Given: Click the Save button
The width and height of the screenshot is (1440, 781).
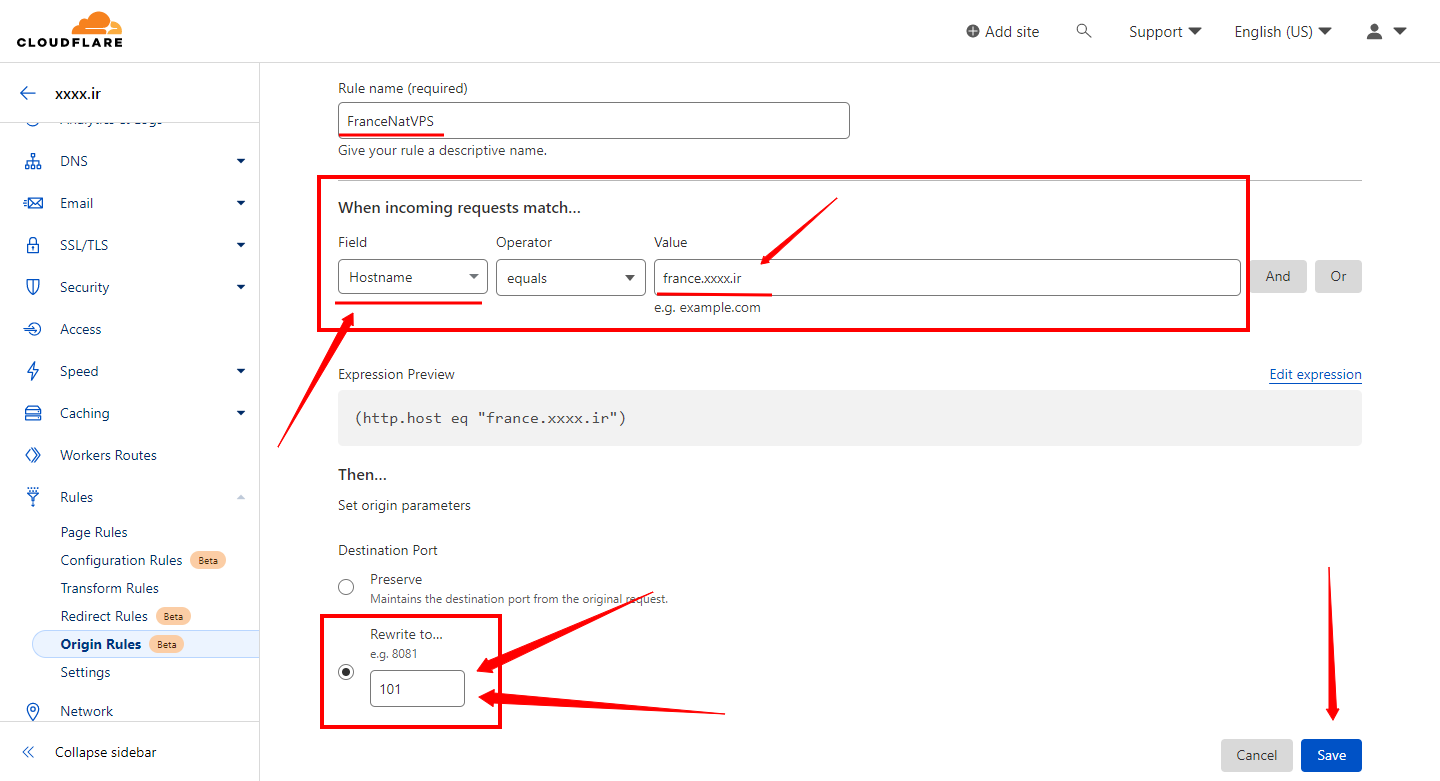Looking at the screenshot, I should [1331, 755].
